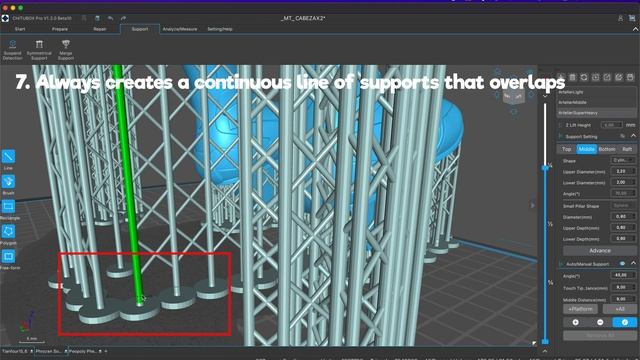This screenshot has width=640, height=360.
Task: Click the Lower Diameter input field
Action: [x=623, y=182]
